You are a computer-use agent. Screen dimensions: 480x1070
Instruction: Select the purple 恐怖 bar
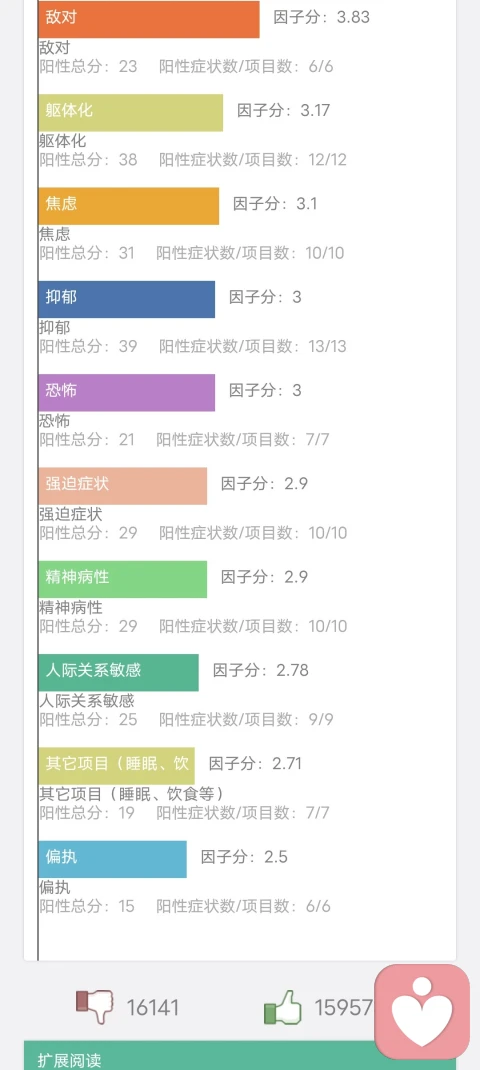pyautogui.click(x=126, y=392)
